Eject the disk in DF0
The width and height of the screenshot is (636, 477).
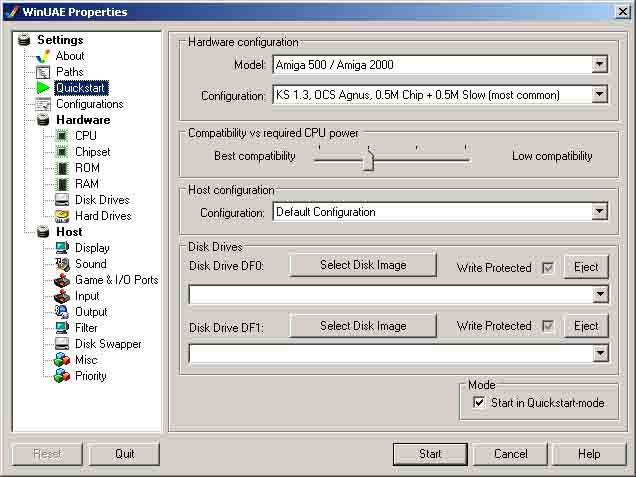pyautogui.click(x=586, y=267)
